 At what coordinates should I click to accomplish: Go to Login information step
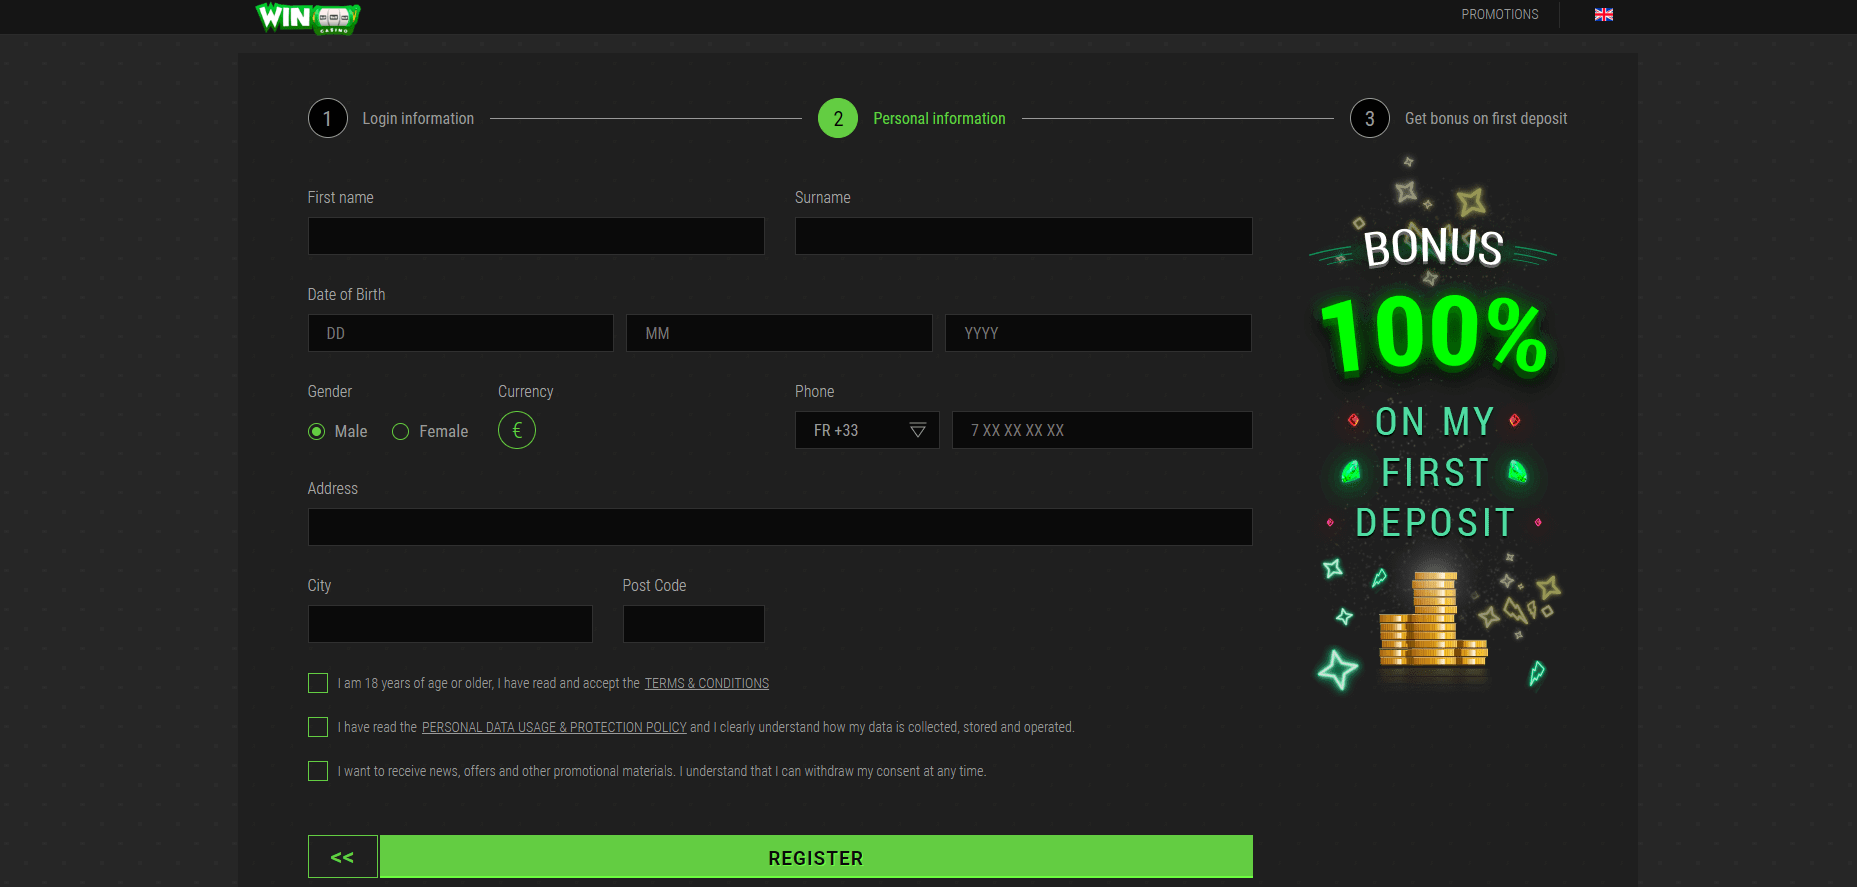417,118
